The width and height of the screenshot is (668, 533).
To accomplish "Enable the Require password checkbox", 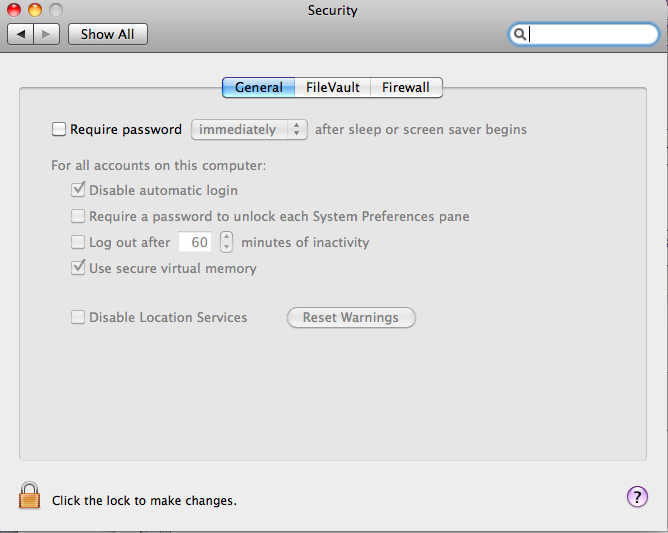I will click(59, 129).
